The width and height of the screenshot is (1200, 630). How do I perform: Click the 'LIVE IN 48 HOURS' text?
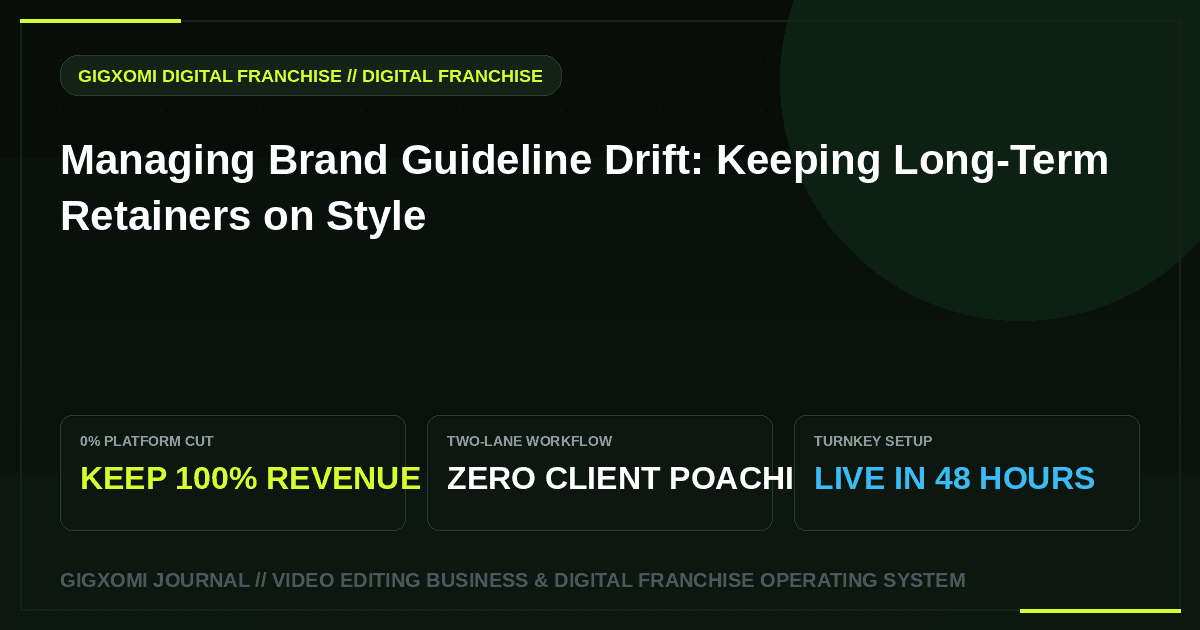[x=955, y=479]
